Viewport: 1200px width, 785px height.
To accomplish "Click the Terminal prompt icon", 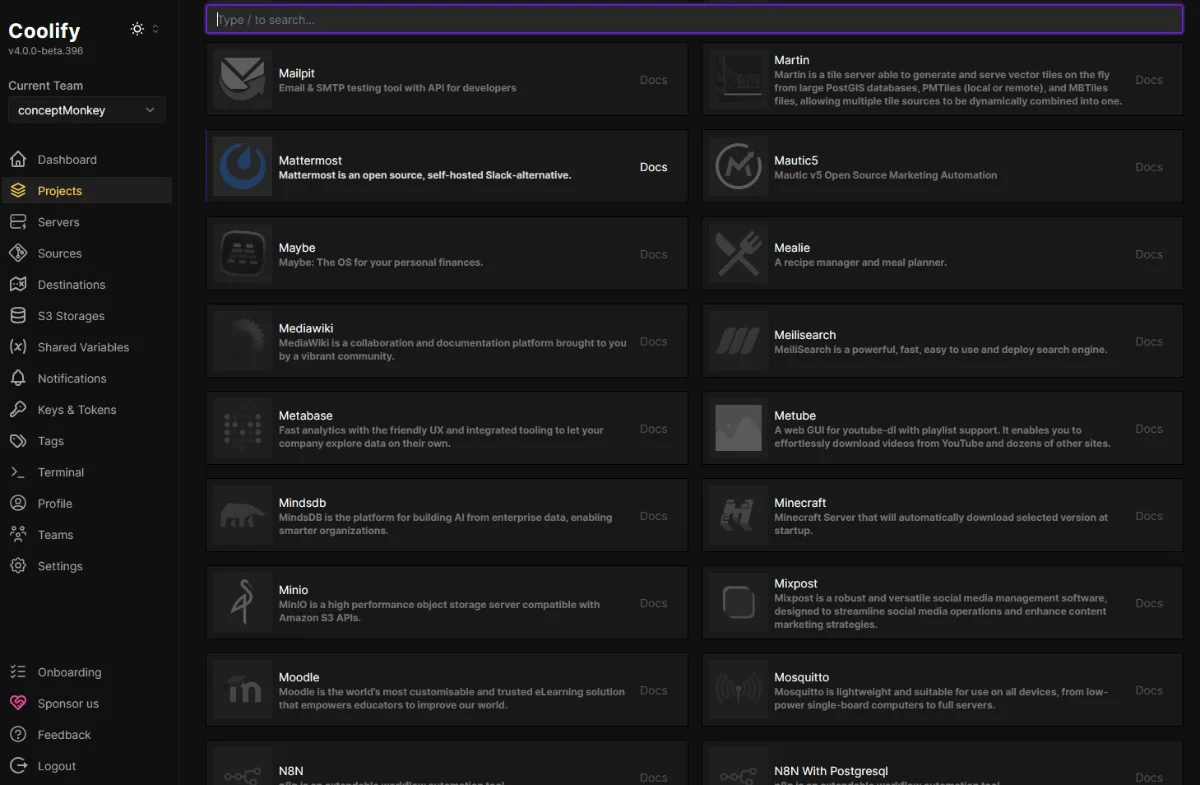I will 18,472.
